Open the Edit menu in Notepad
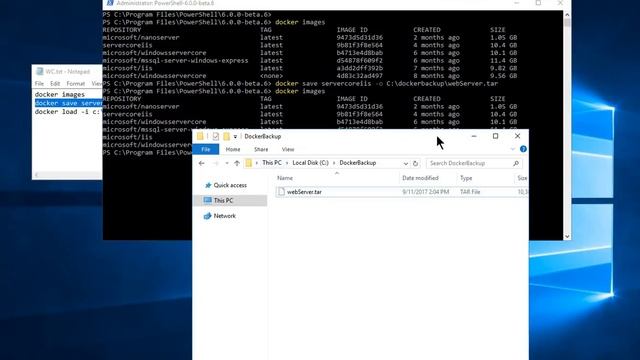640x360 pixels. 55,84
